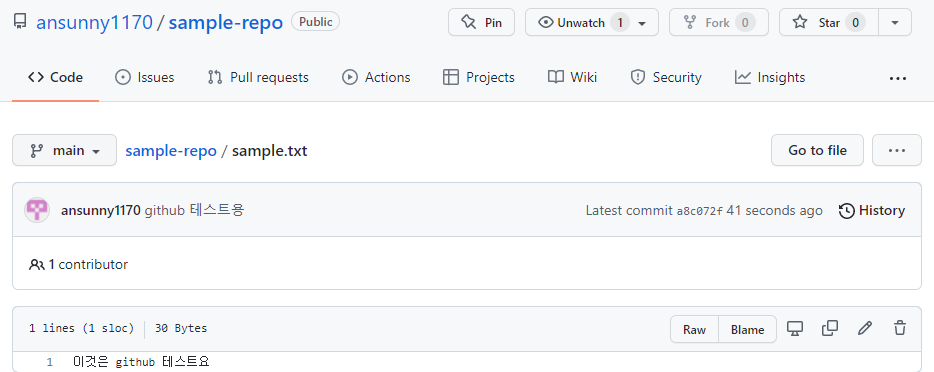Edit sample.txt with pencil icon
This screenshot has height=372, width=934.
click(865, 329)
